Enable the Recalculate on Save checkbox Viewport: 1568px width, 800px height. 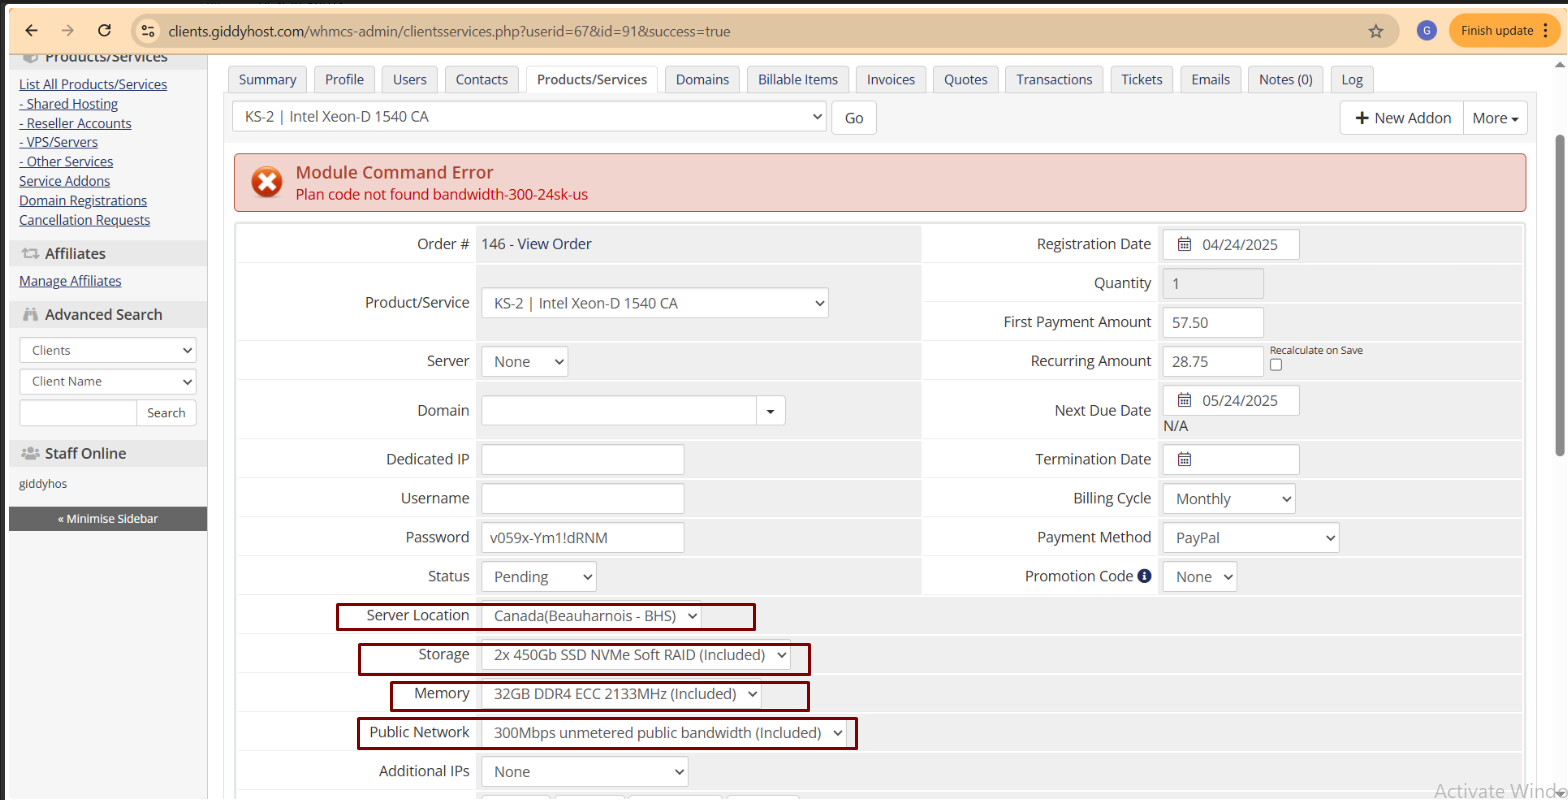(1276, 365)
